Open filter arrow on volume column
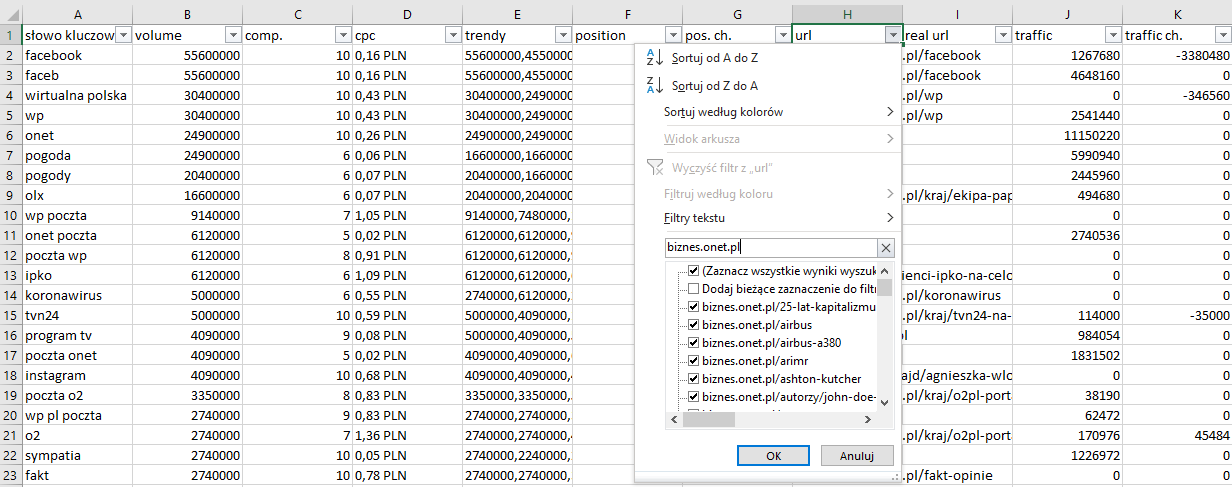The height and width of the screenshot is (487, 1232). [232, 35]
